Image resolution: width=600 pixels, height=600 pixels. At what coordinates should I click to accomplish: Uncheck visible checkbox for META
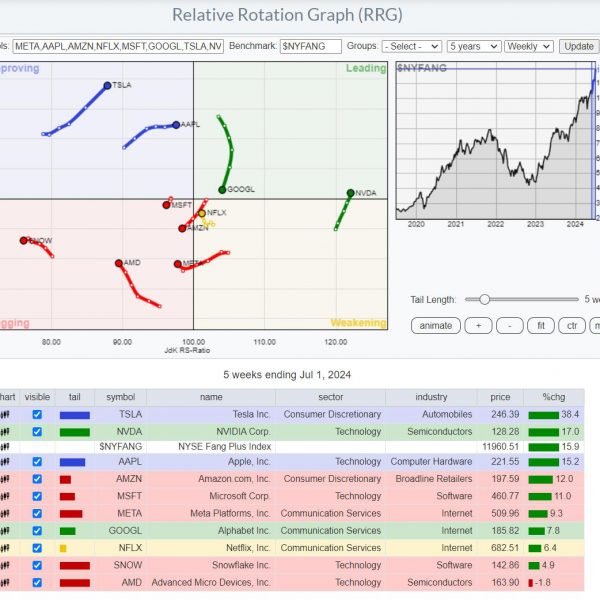[37, 514]
